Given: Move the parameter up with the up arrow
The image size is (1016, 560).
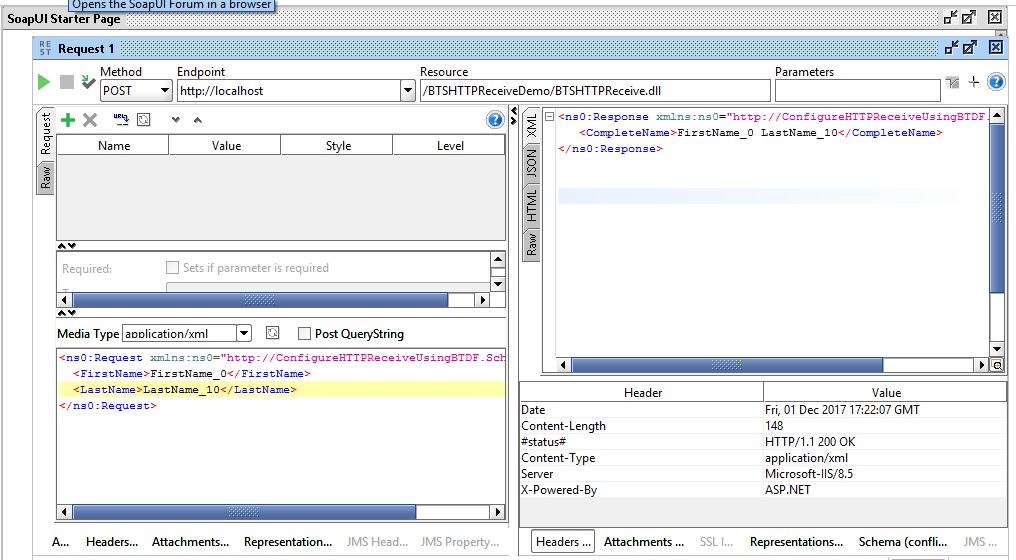Looking at the screenshot, I should (198, 120).
